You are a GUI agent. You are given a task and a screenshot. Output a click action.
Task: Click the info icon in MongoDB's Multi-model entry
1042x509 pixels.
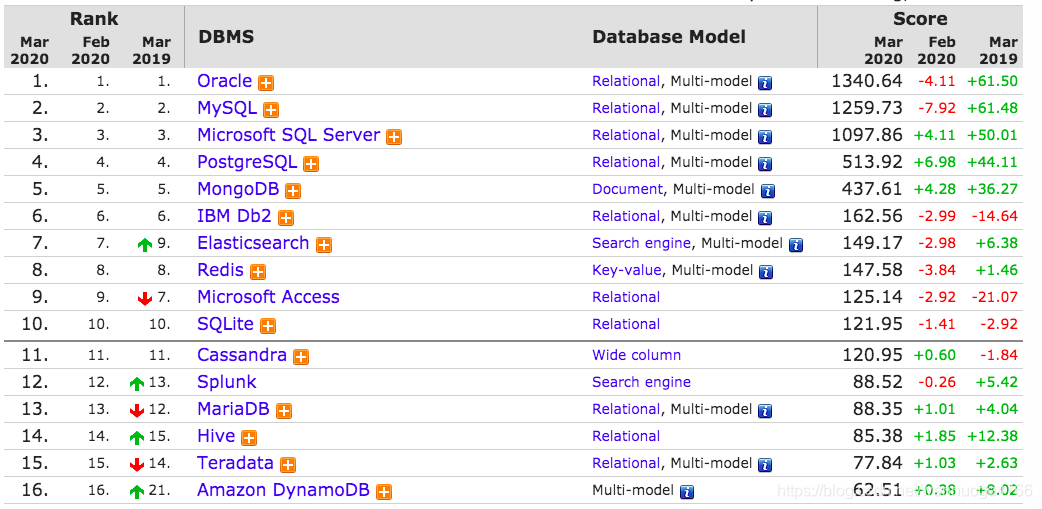coord(768,191)
